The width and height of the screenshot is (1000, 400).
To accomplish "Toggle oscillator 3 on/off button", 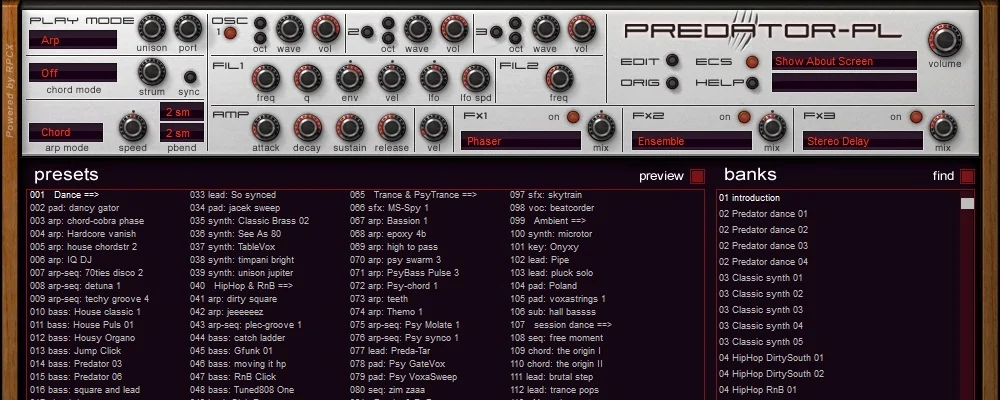I will coord(496,32).
